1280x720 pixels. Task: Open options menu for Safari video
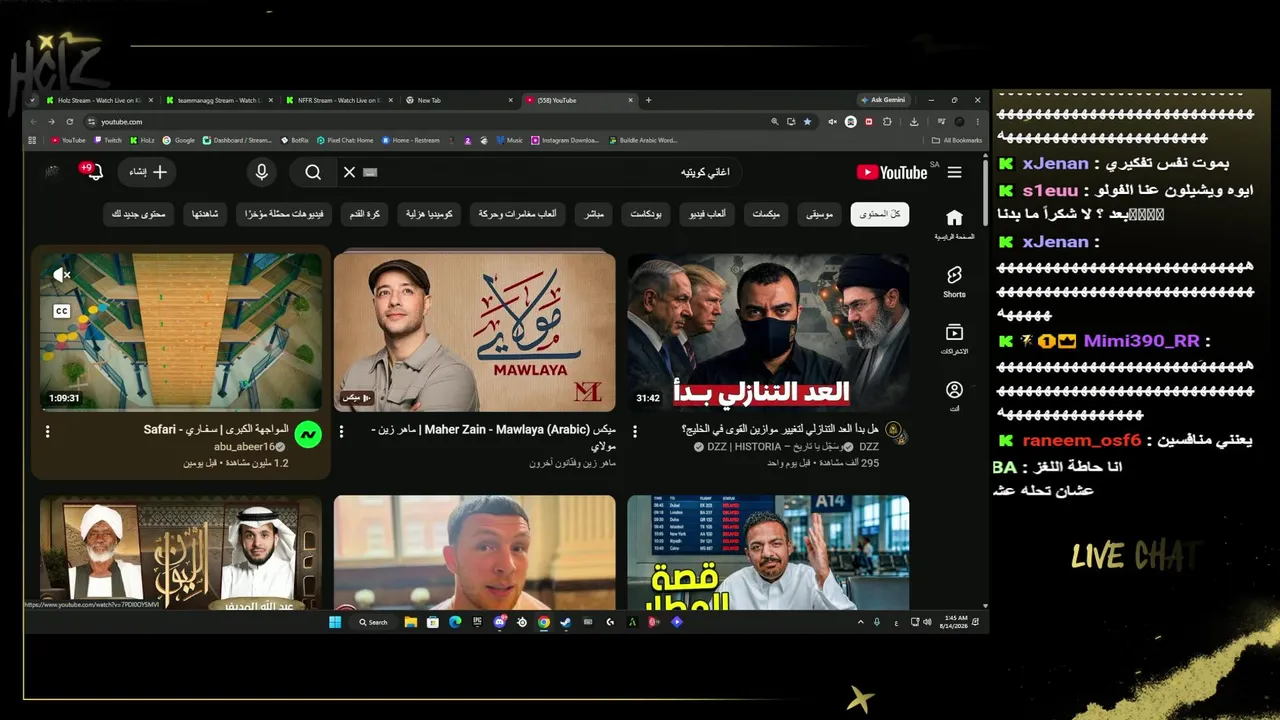pos(47,431)
